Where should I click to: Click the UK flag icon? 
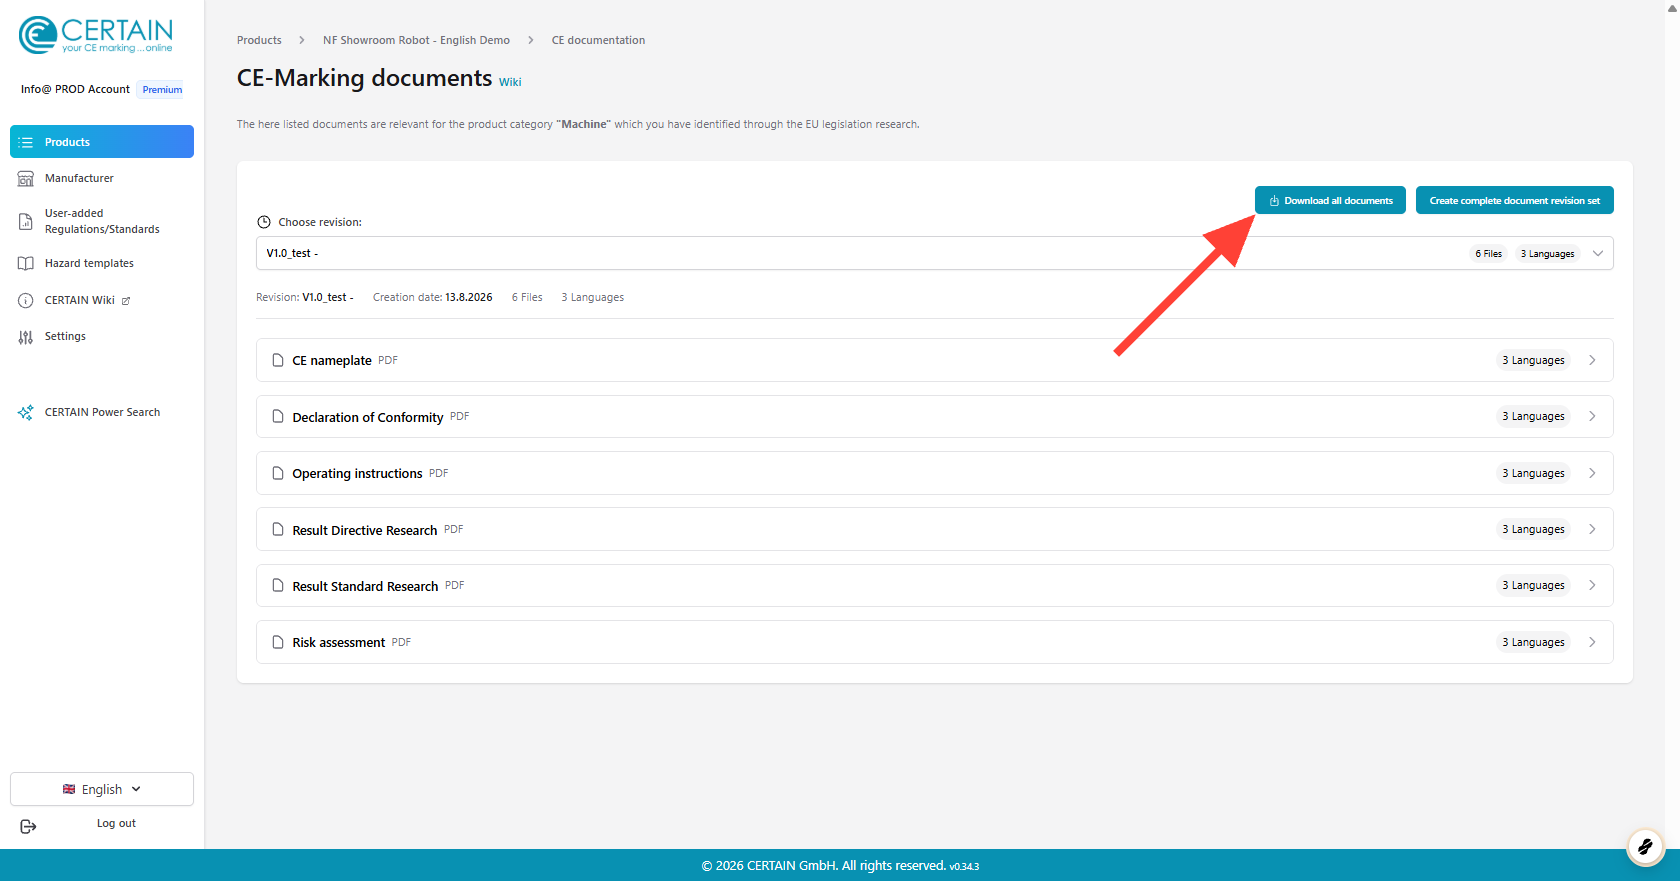pyautogui.click(x=69, y=789)
